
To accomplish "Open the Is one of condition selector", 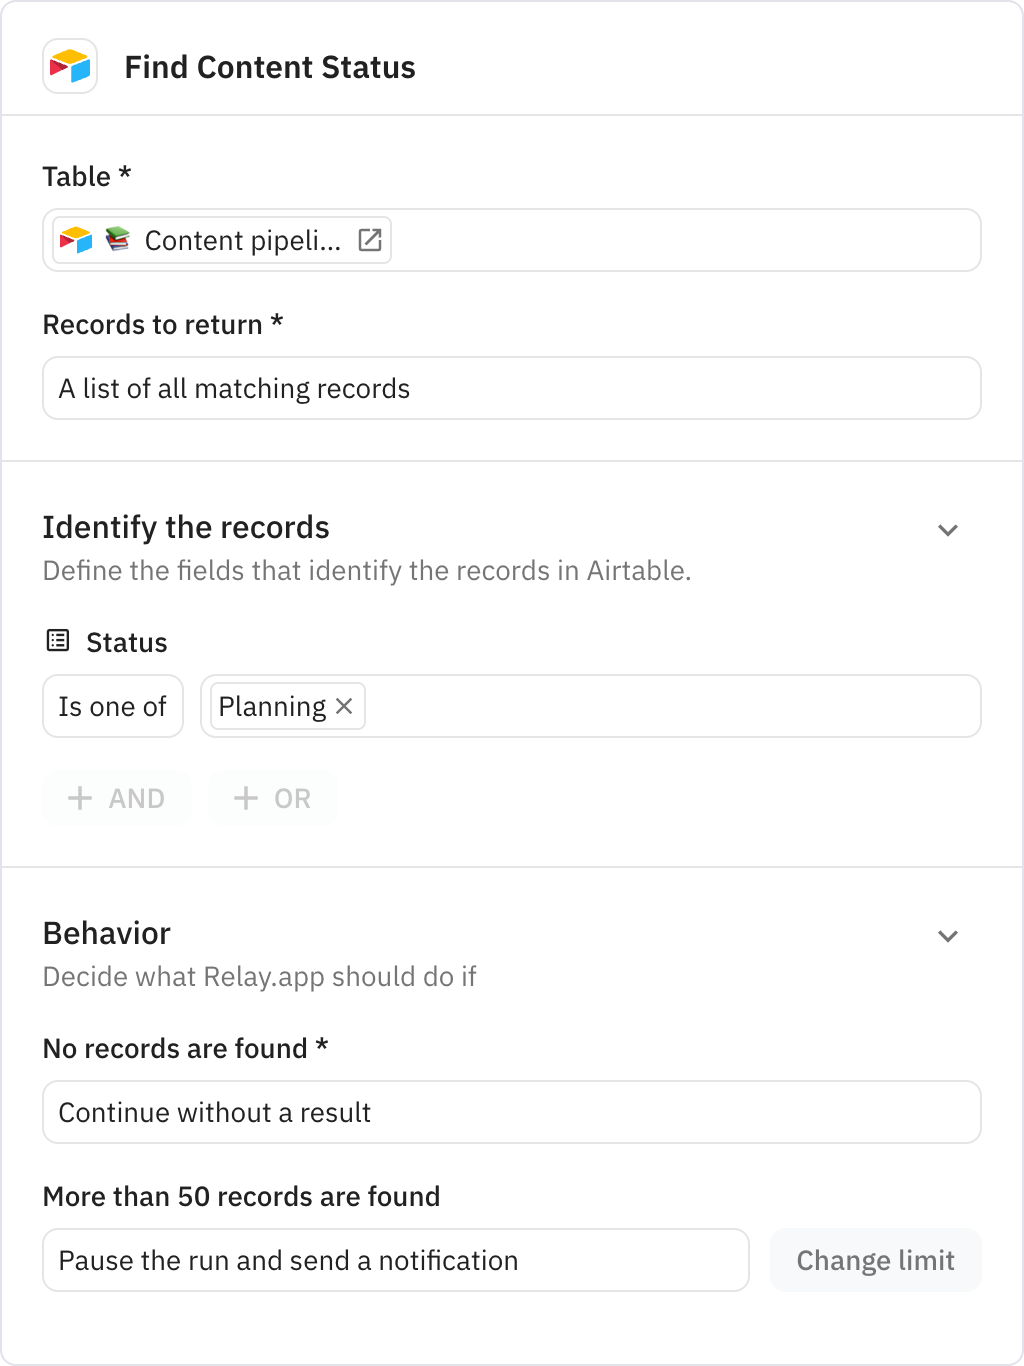I will (112, 706).
